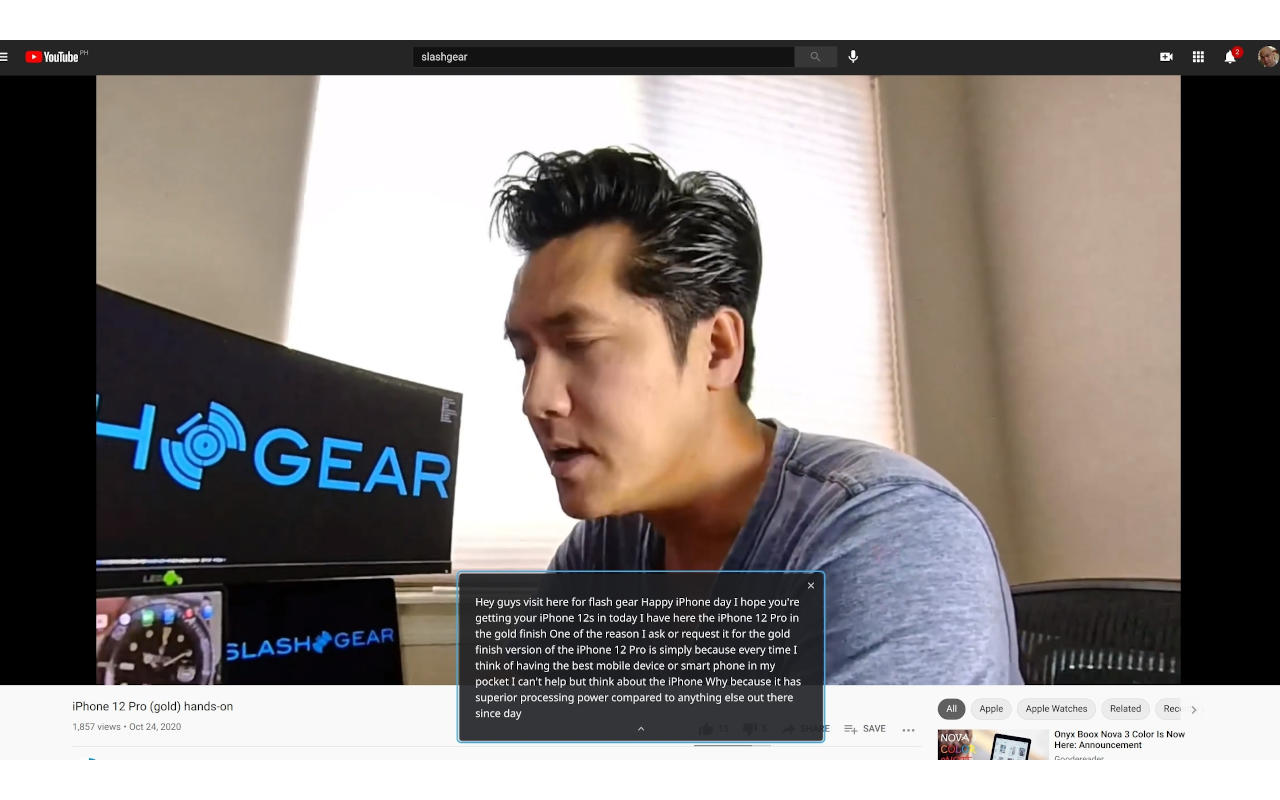The width and height of the screenshot is (1280, 800).
Task: Show more filter chips with the right arrow
Action: (1193, 709)
